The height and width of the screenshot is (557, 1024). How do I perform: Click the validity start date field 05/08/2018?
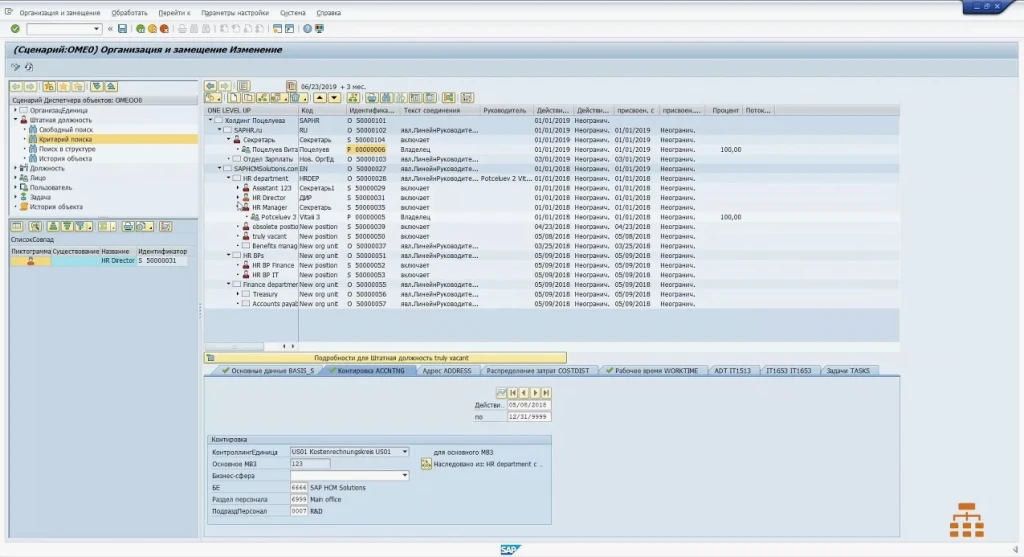[528, 405]
